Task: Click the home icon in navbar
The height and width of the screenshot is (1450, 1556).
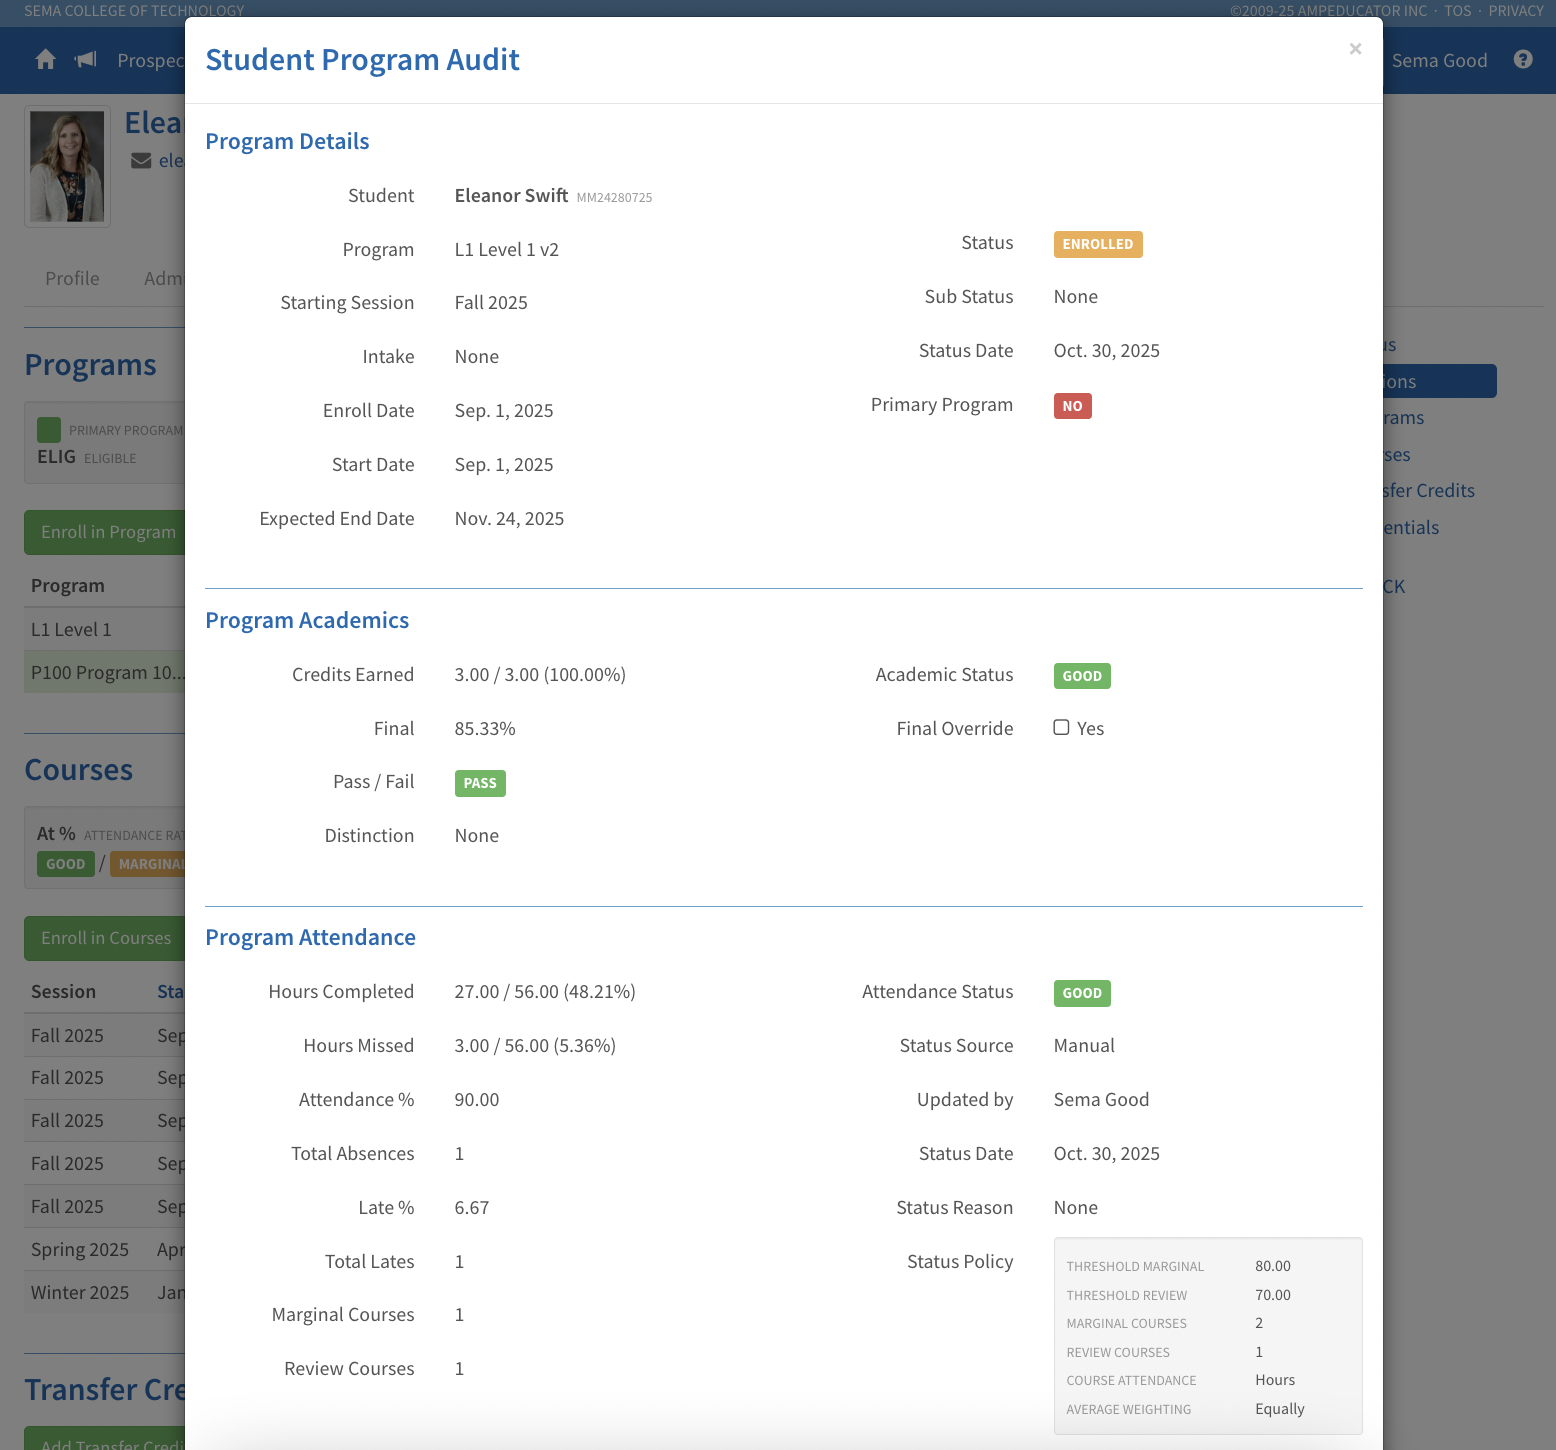Action: [45, 60]
